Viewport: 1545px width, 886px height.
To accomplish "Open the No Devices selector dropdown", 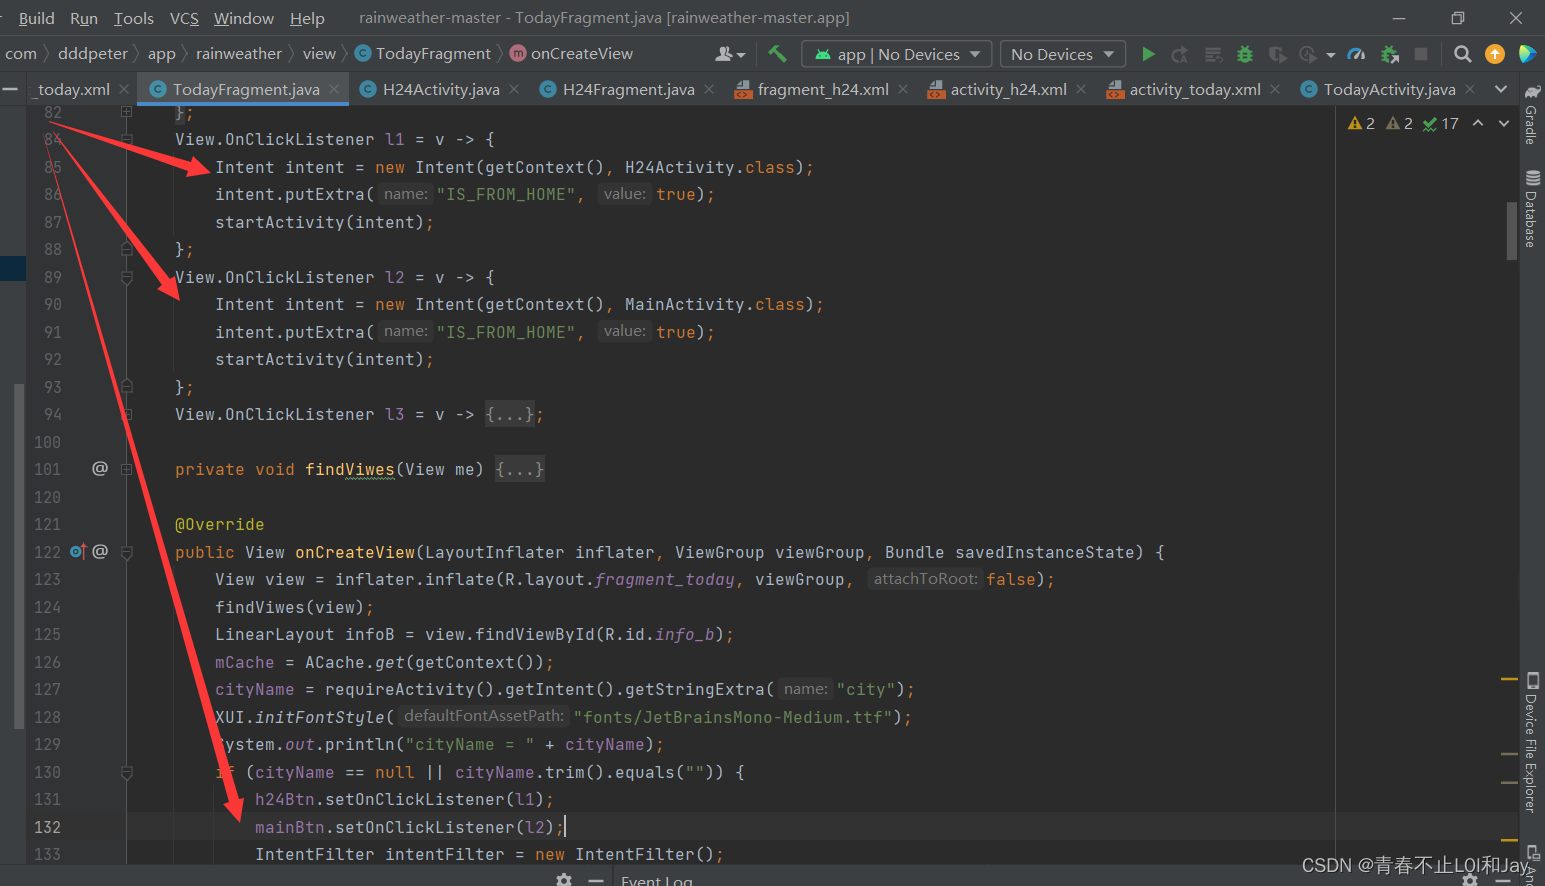I will coord(1062,54).
